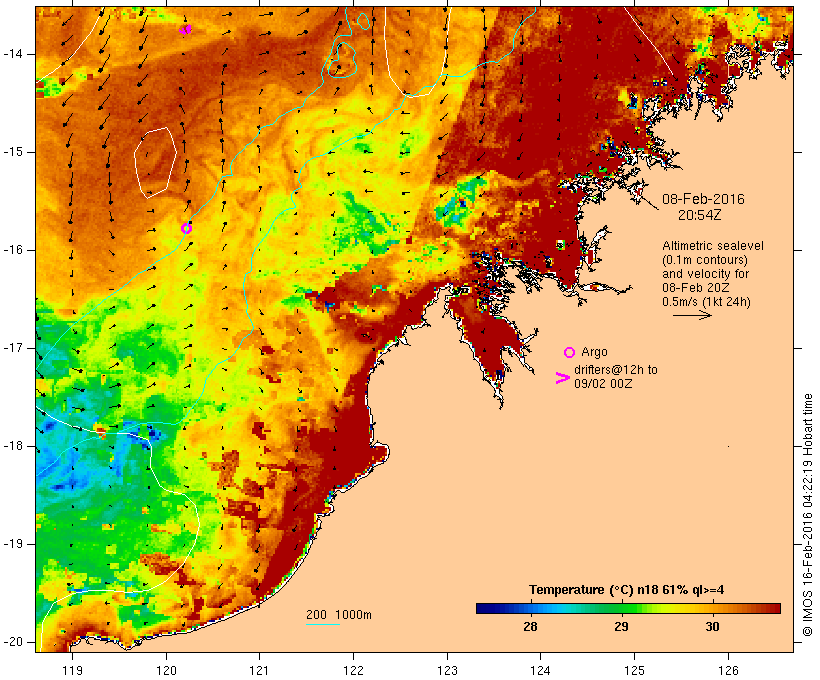The height and width of the screenshot is (680, 820).
Task: Click the longitude label 119
Action: [72, 670]
